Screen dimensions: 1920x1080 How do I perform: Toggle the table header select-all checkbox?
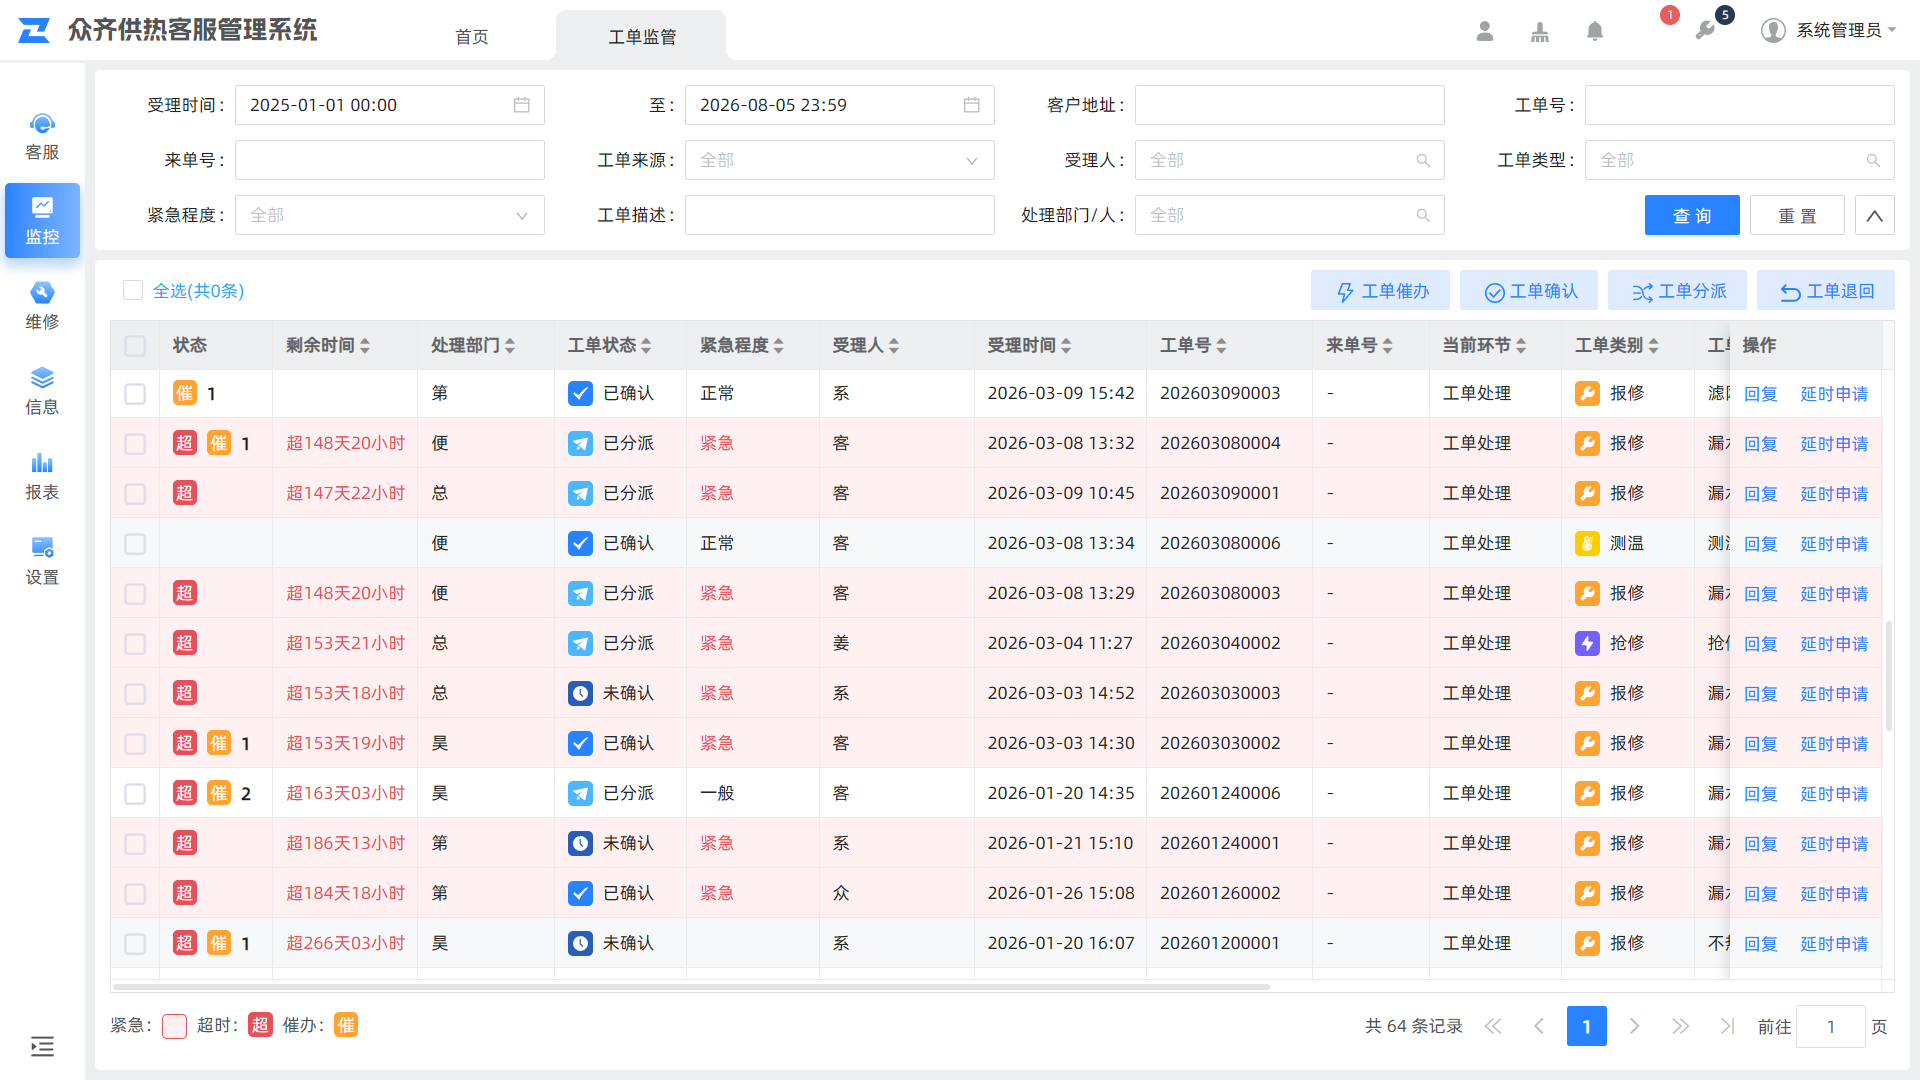(x=135, y=346)
